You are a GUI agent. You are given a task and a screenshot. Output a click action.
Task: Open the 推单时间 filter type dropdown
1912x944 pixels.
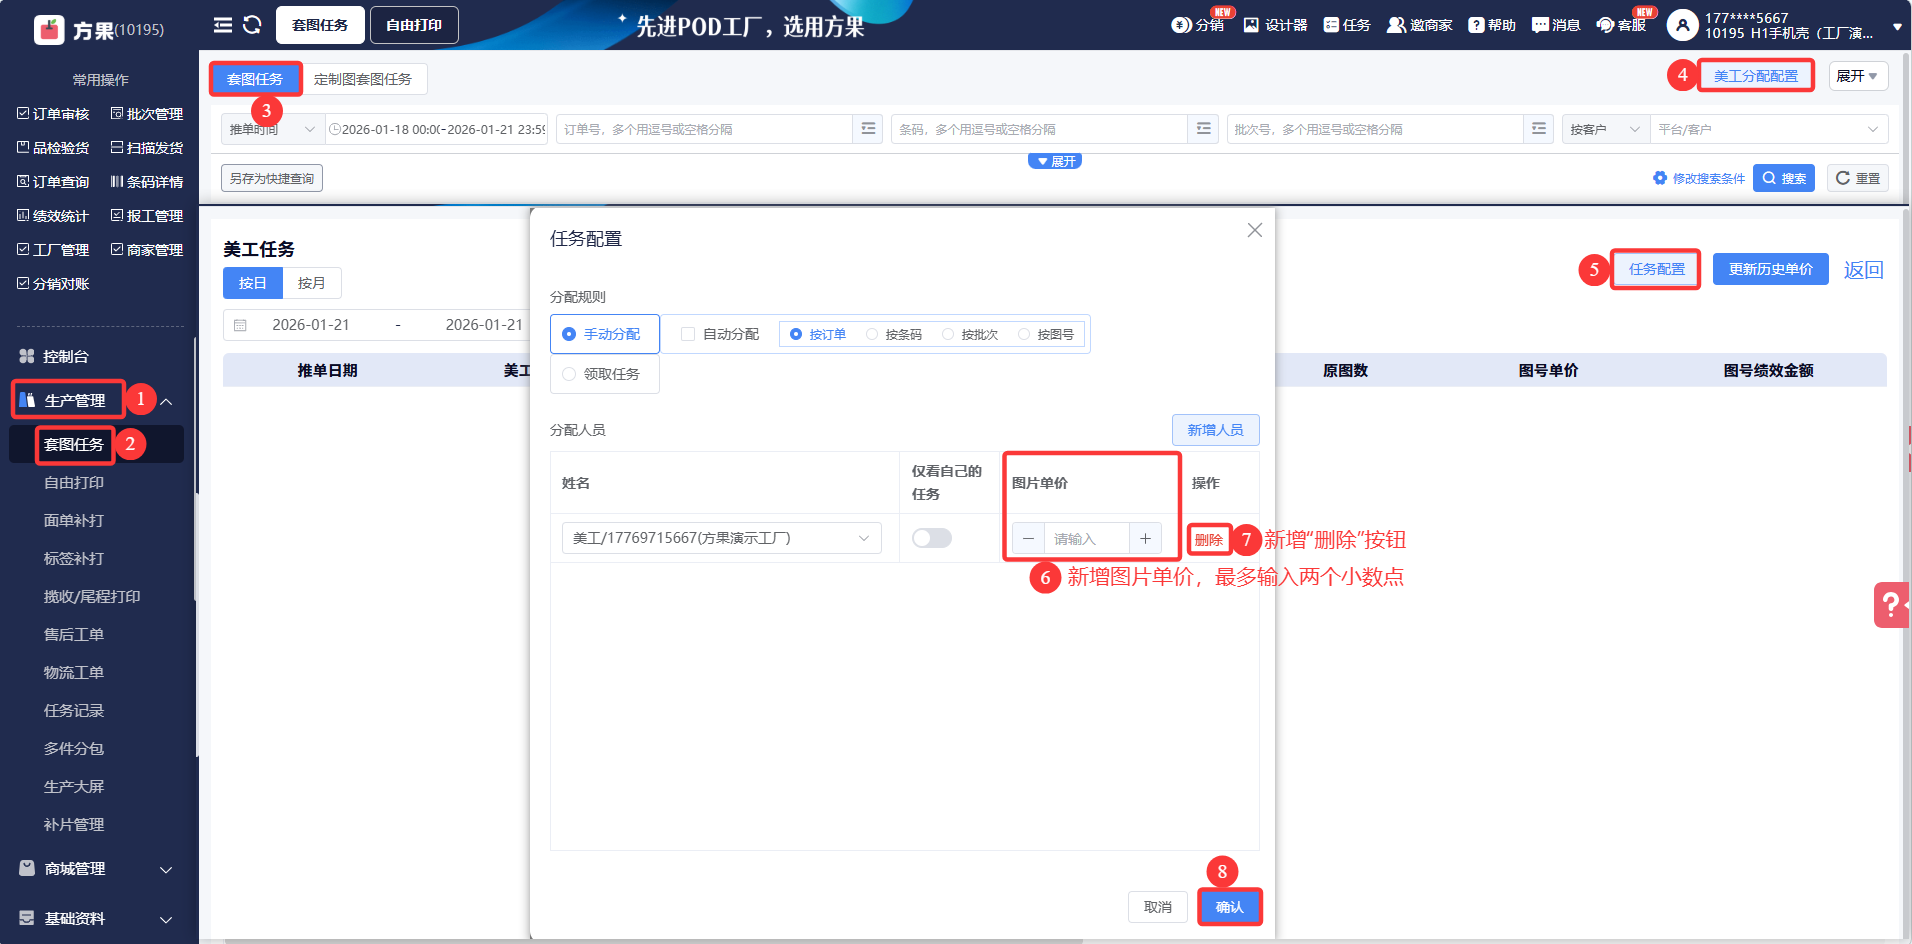pos(272,129)
